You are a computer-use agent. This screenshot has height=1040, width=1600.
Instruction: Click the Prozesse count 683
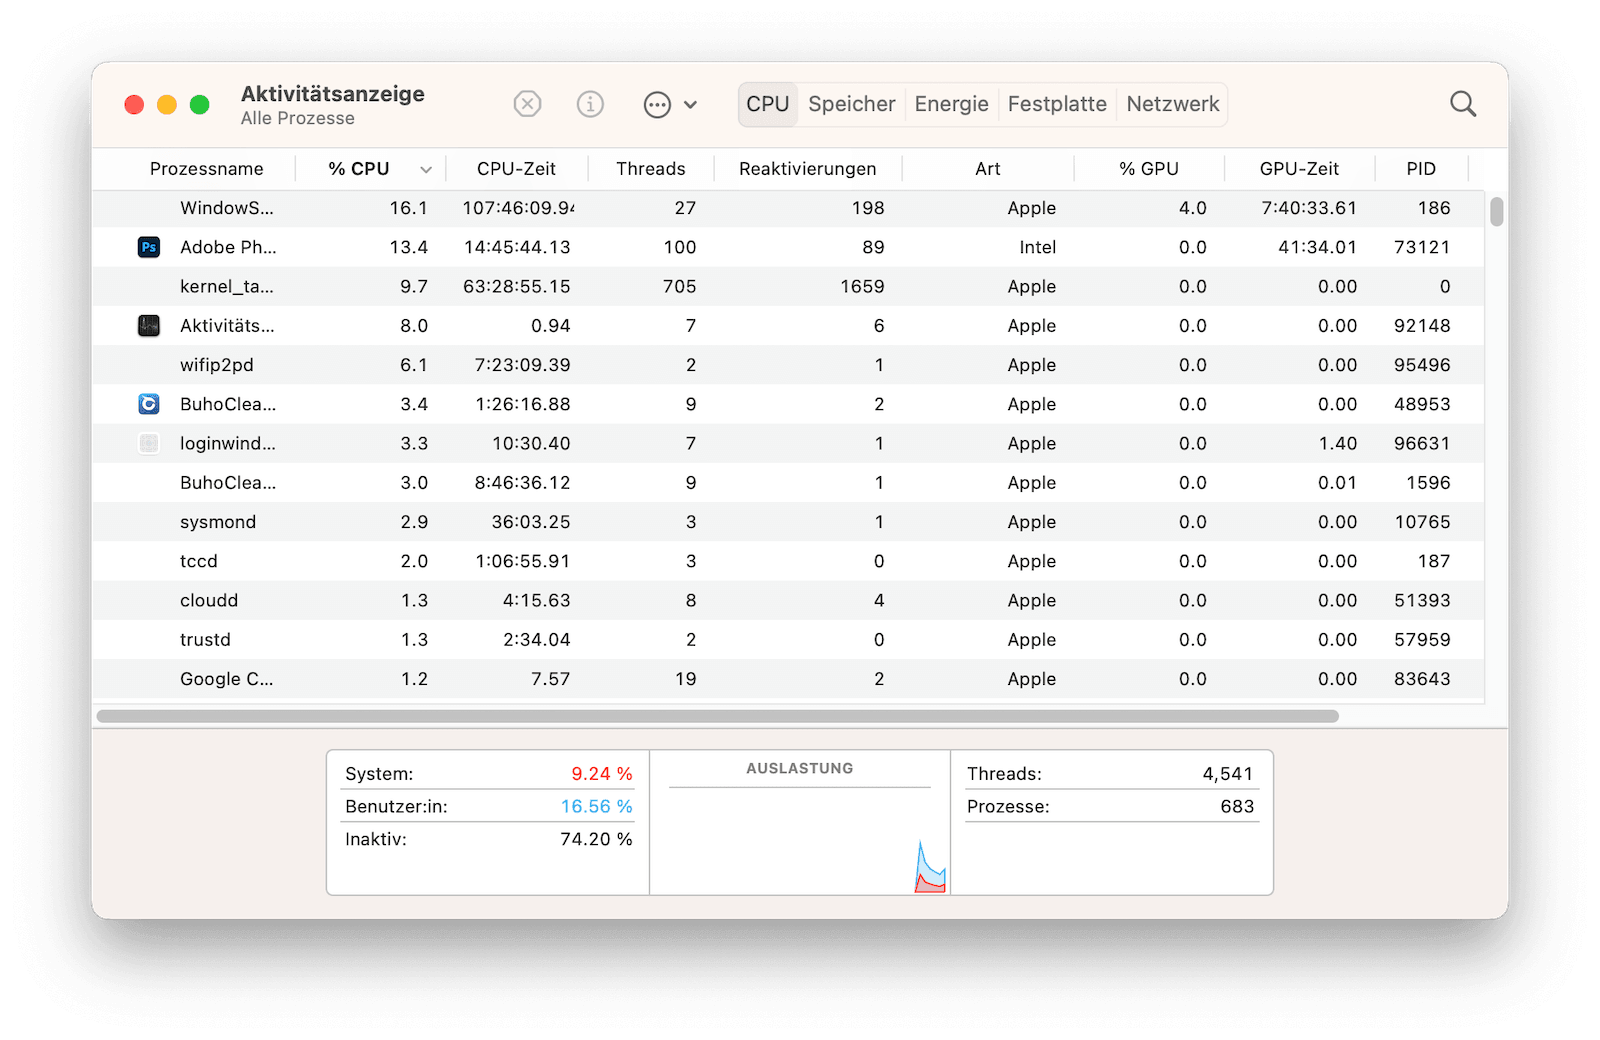1237,806
